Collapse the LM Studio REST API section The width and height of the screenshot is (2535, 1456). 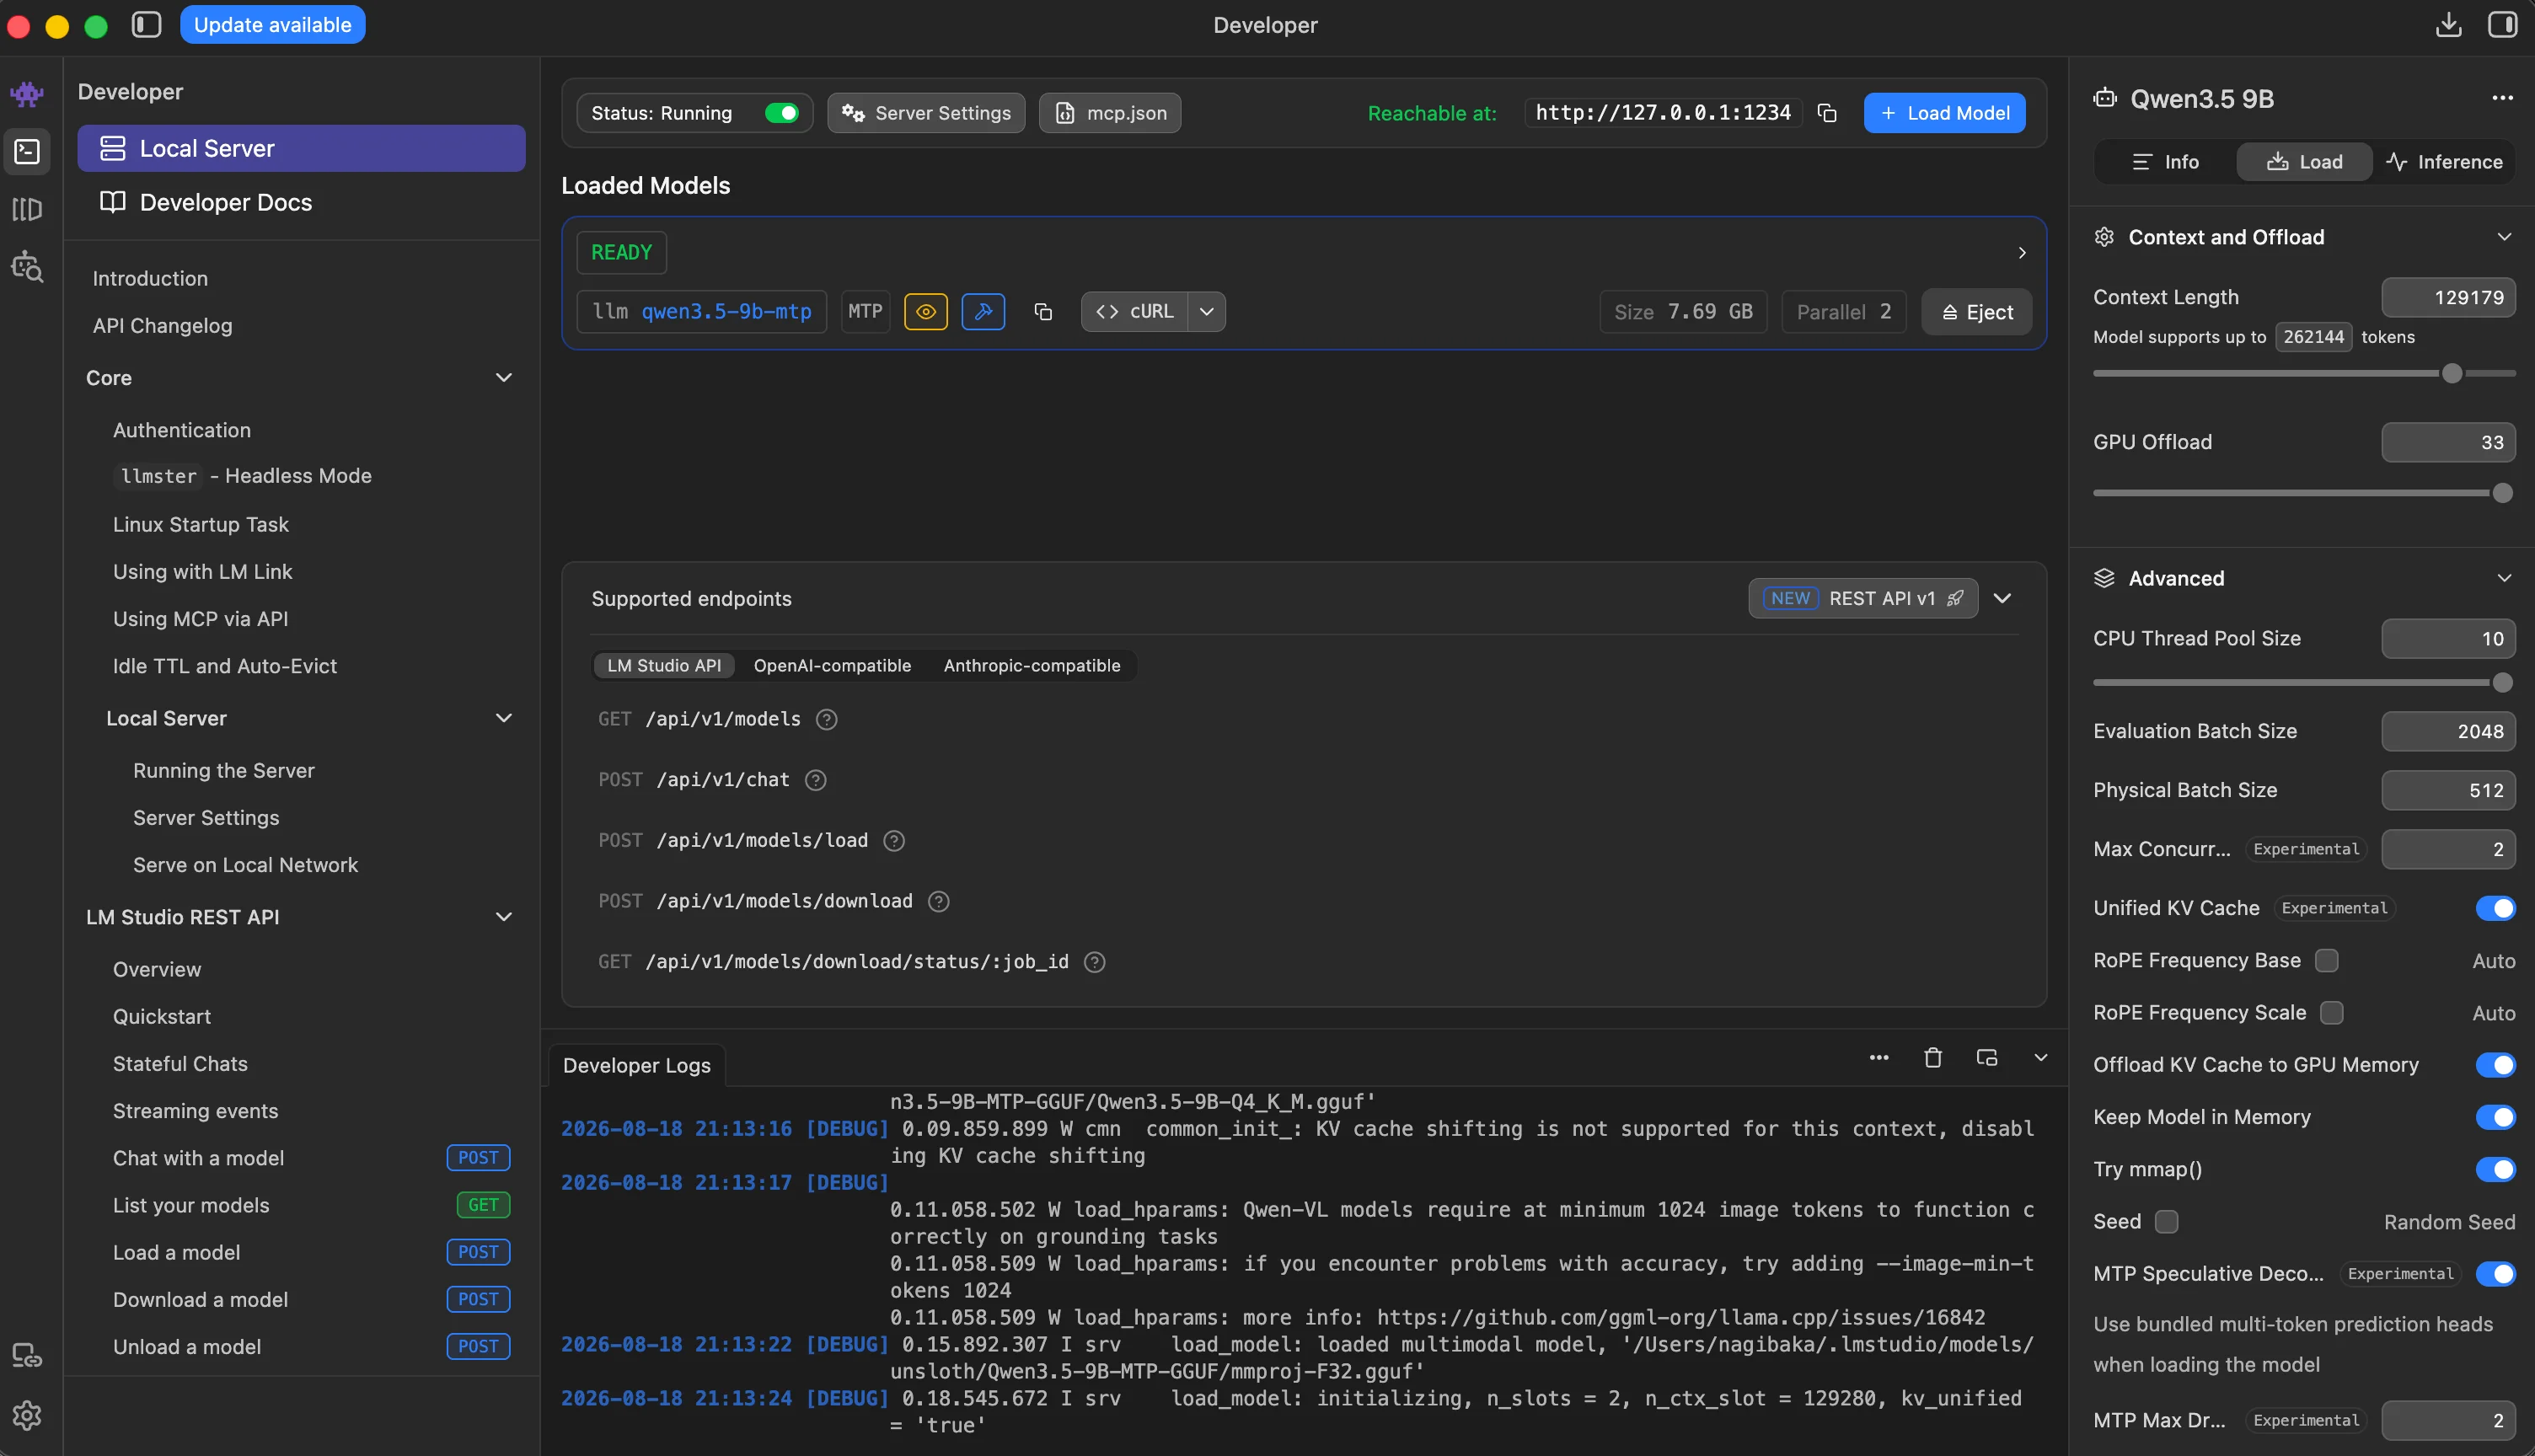coord(504,917)
